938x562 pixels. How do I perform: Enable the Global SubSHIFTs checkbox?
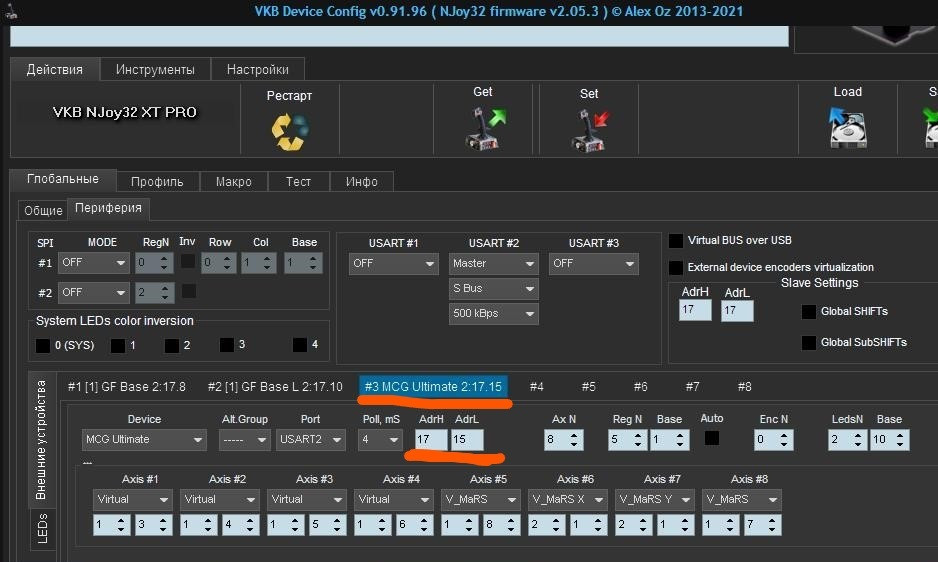coord(809,343)
